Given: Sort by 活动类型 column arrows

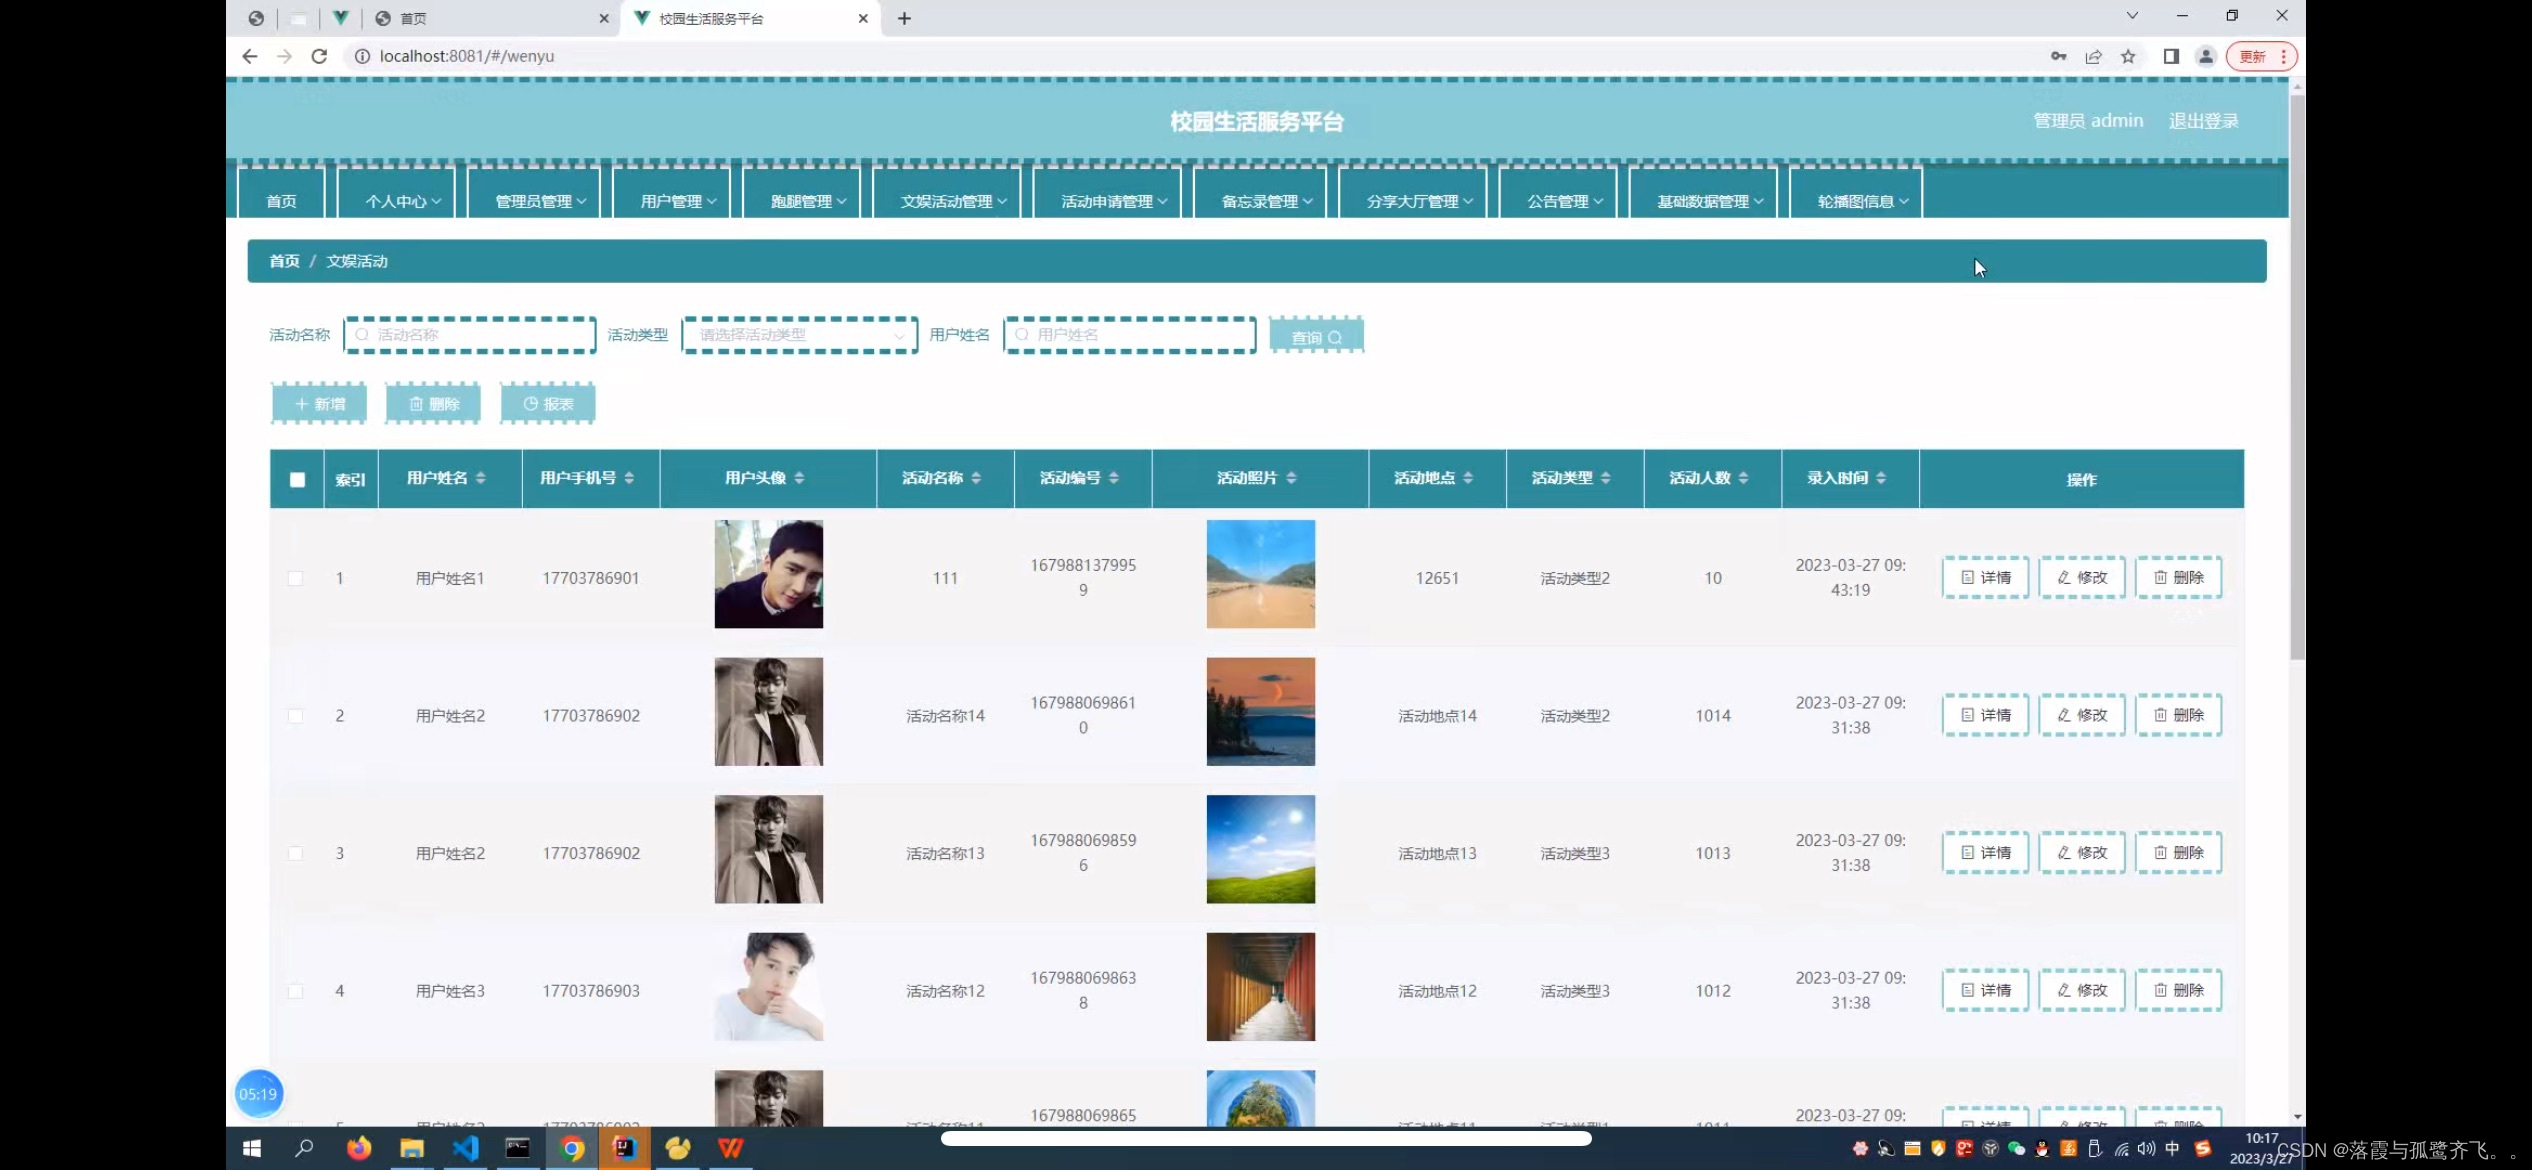Looking at the screenshot, I should (1606, 478).
